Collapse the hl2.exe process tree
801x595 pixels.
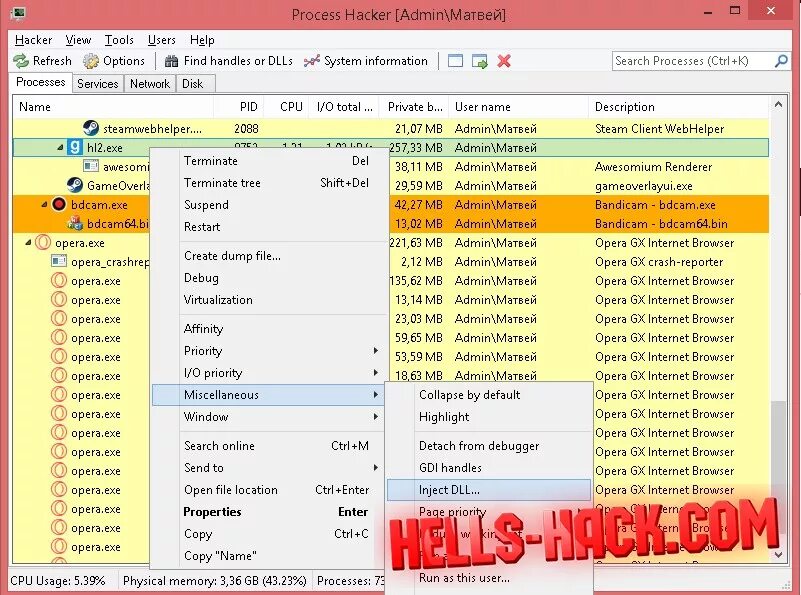tap(60, 148)
